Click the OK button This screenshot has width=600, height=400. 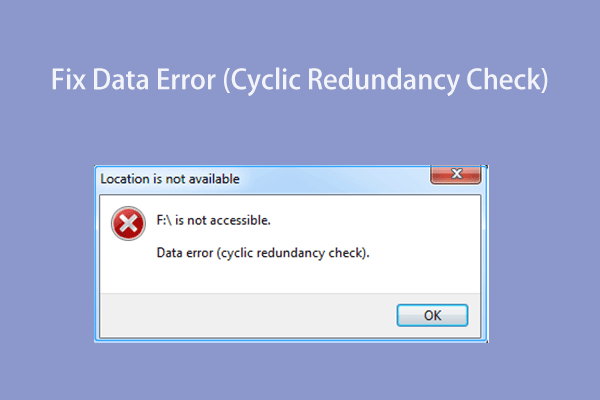coord(432,315)
